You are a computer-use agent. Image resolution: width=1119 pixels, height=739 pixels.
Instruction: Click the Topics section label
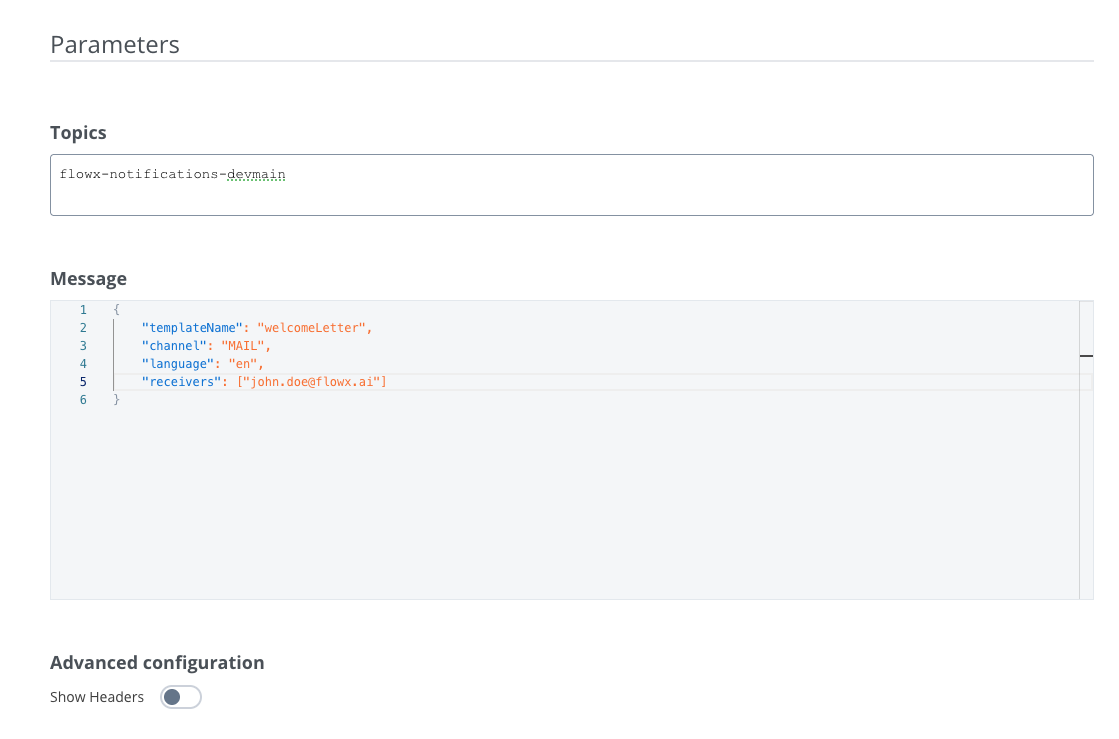tap(79, 133)
